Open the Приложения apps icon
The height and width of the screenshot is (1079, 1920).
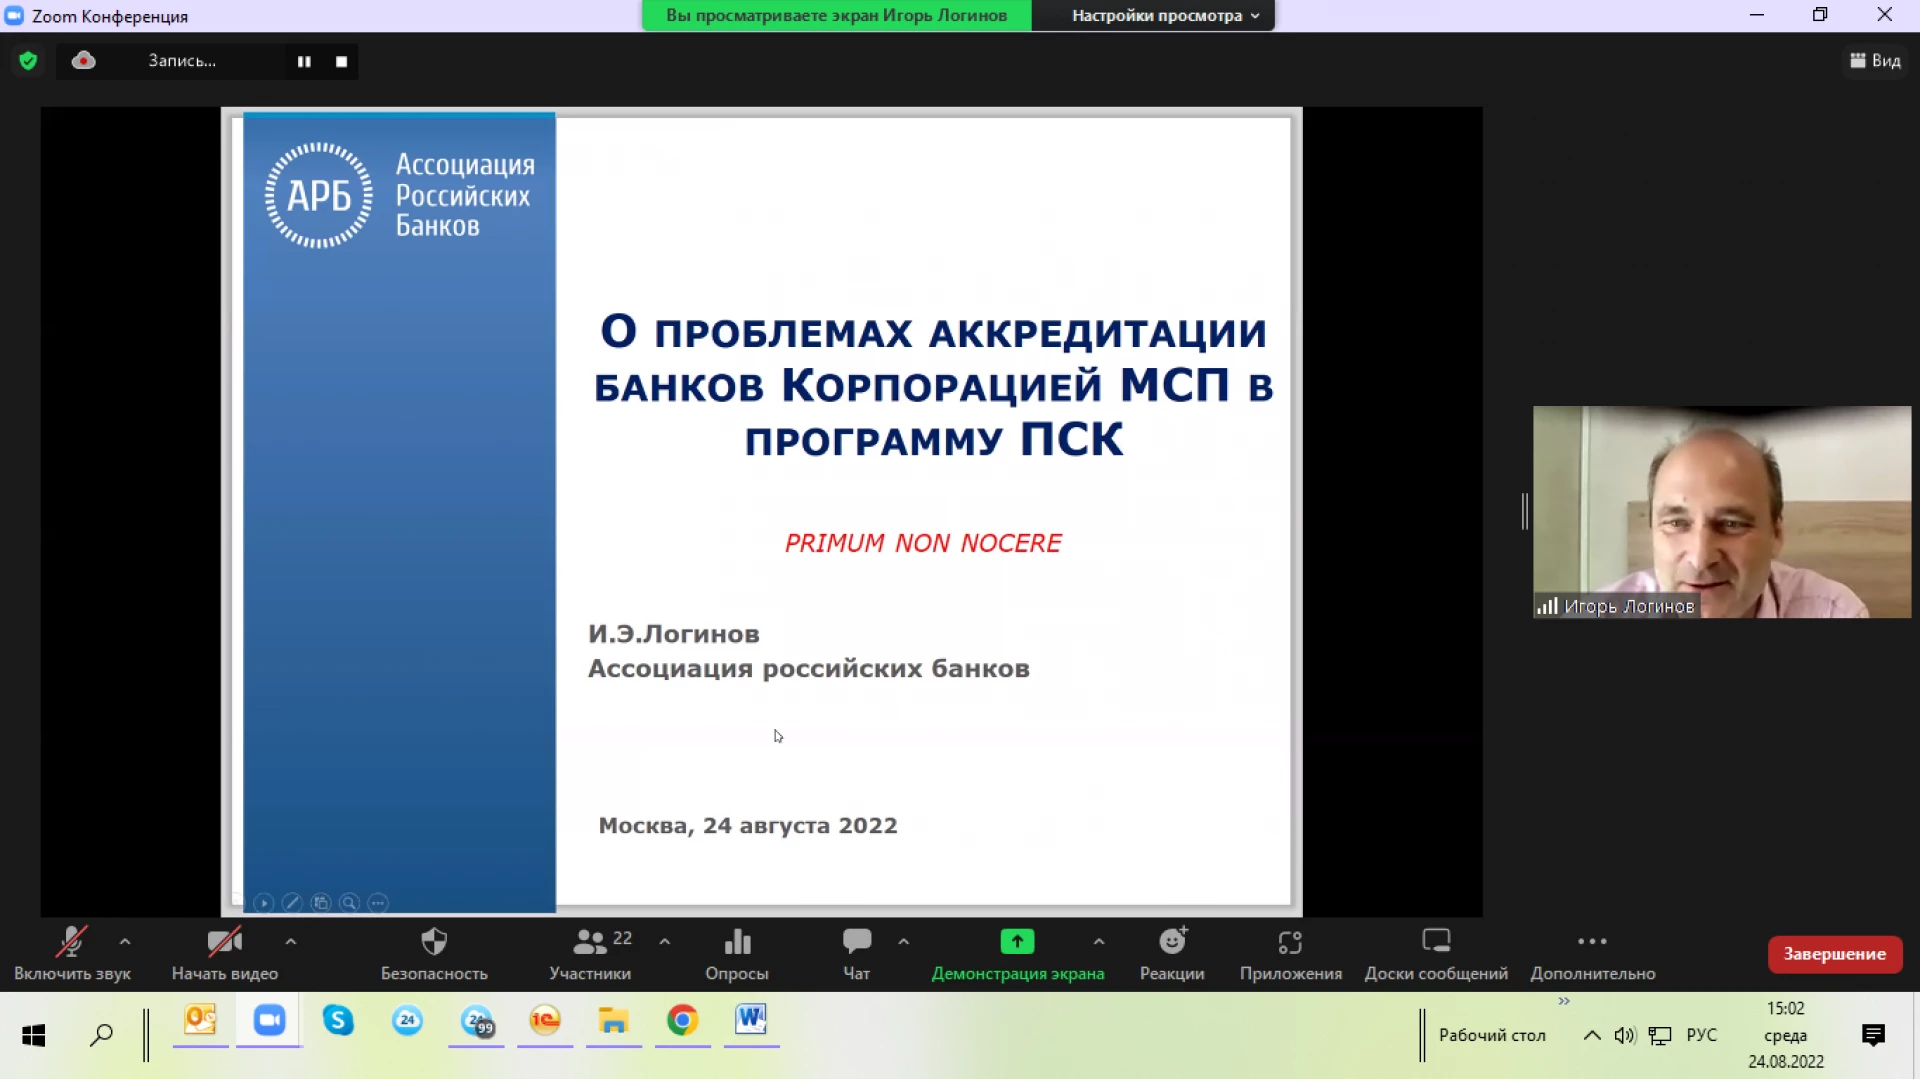pyautogui.click(x=1291, y=953)
